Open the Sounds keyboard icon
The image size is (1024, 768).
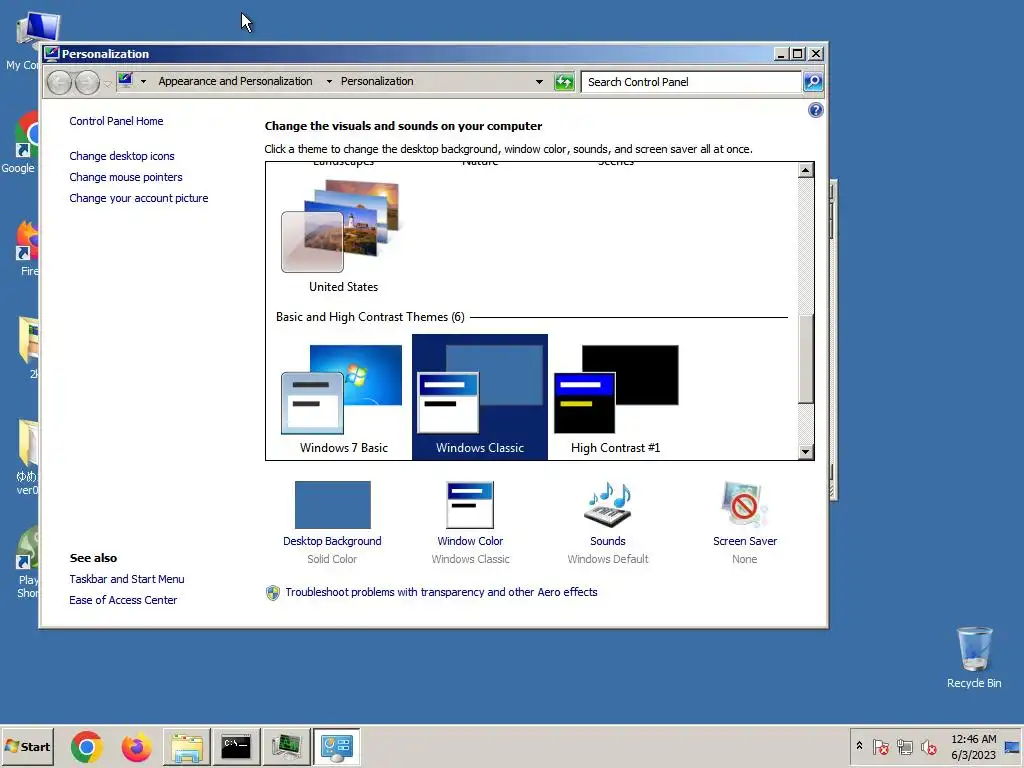coord(608,505)
